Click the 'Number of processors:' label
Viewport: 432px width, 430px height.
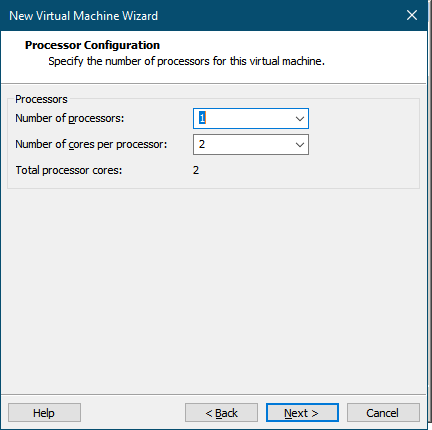[x=70, y=118]
